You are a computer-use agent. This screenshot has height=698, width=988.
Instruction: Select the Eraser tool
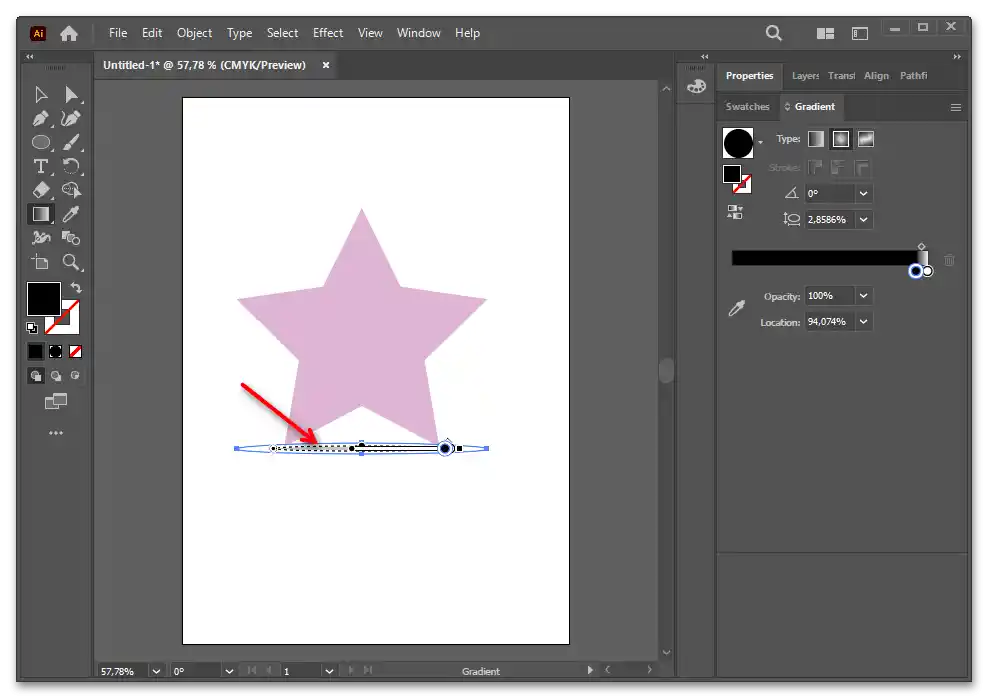tap(40, 190)
